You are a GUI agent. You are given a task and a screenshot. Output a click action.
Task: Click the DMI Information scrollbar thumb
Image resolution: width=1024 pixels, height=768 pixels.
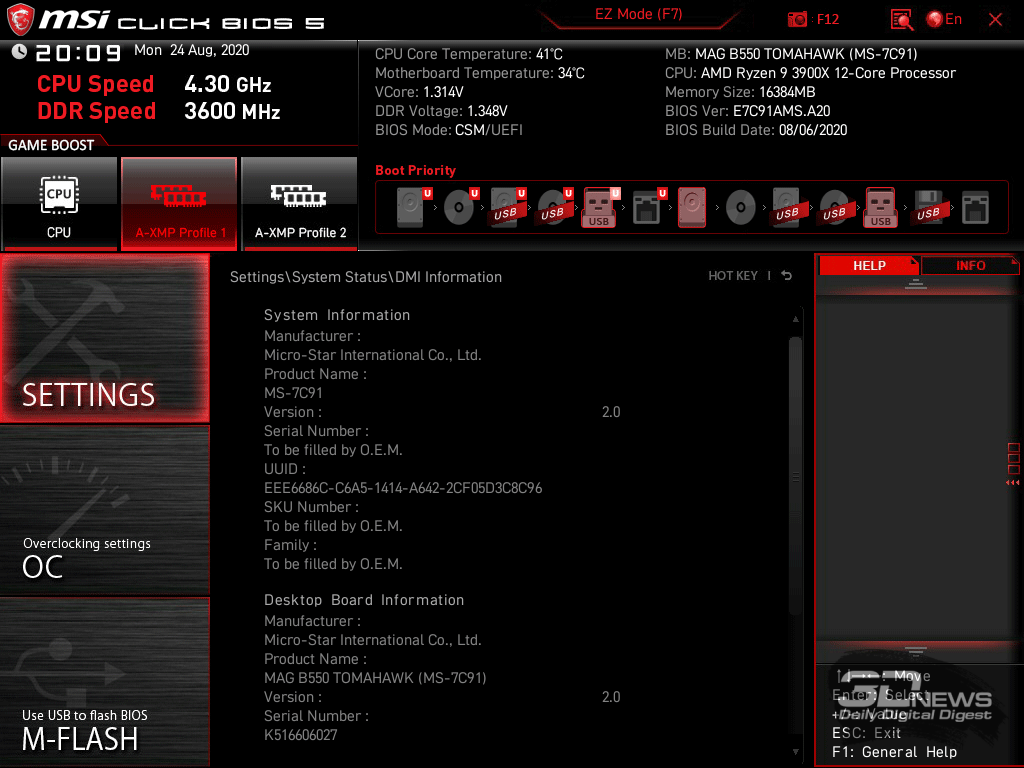pos(795,476)
